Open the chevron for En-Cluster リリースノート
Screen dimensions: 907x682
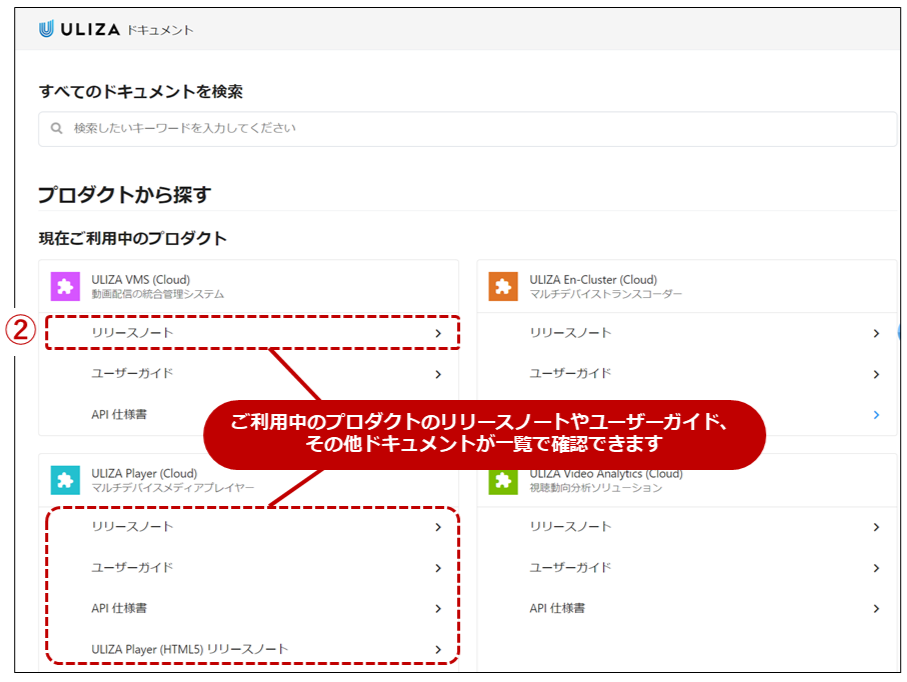[x=876, y=333]
